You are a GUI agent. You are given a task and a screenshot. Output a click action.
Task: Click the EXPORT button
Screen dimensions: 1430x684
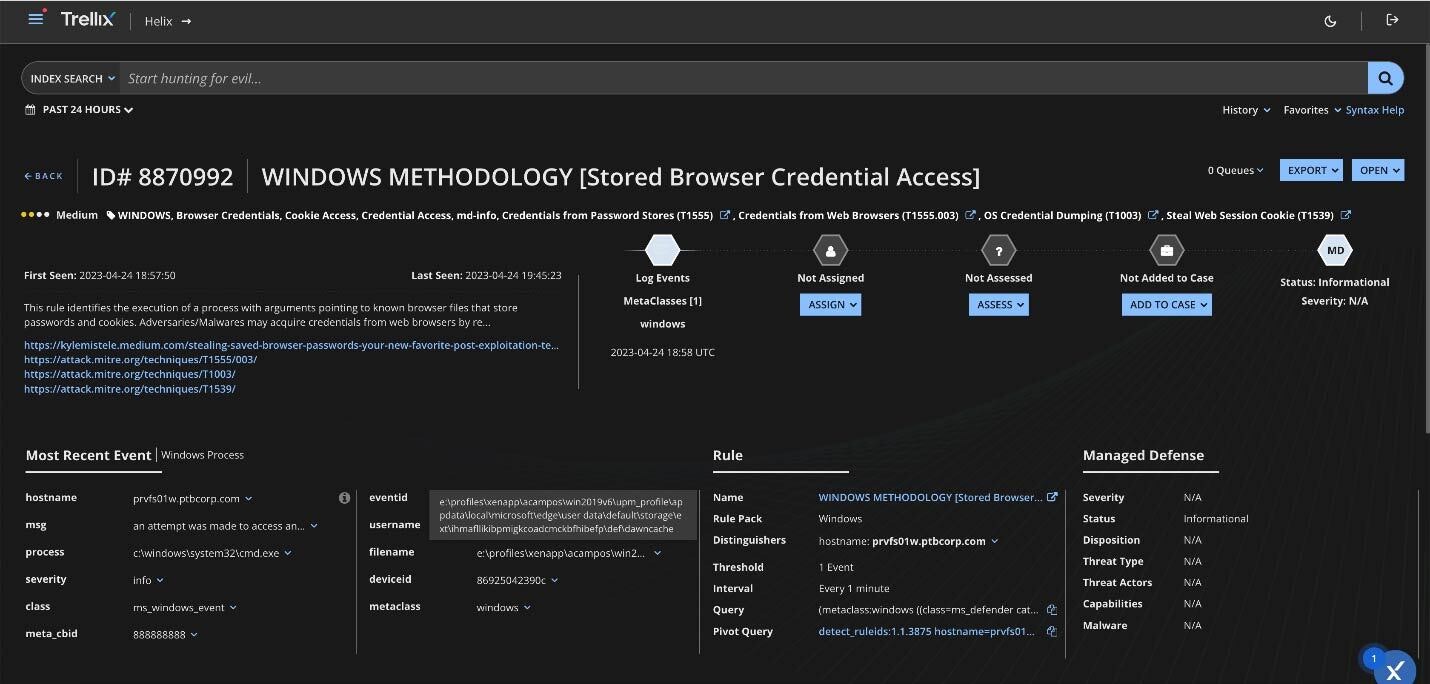[x=1311, y=170]
